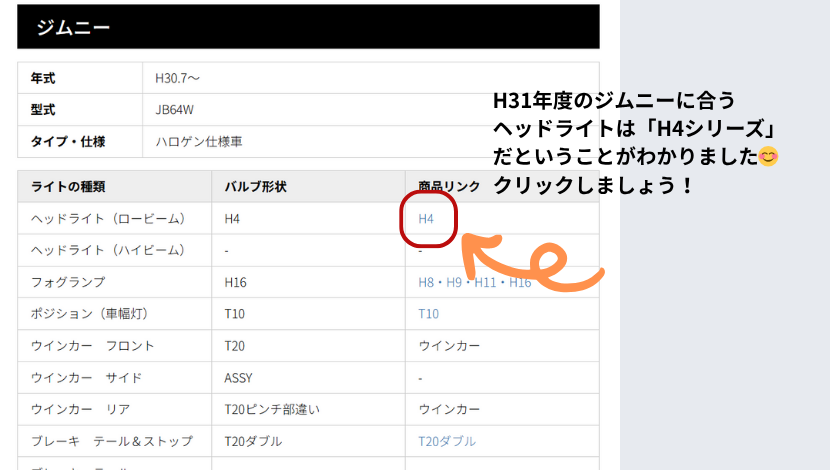Select the ヘッドライト（ハイビーム） row label

pyautogui.click(x=107, y=250)
